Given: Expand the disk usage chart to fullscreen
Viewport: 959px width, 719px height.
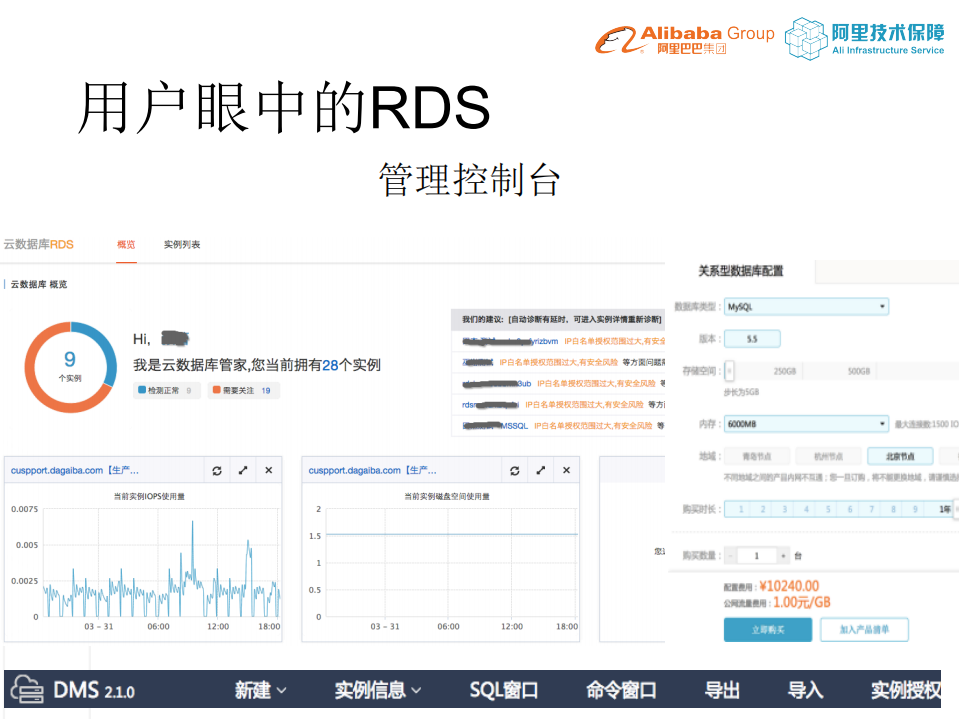Looking at the screenshot, I should tap(540, 470).
